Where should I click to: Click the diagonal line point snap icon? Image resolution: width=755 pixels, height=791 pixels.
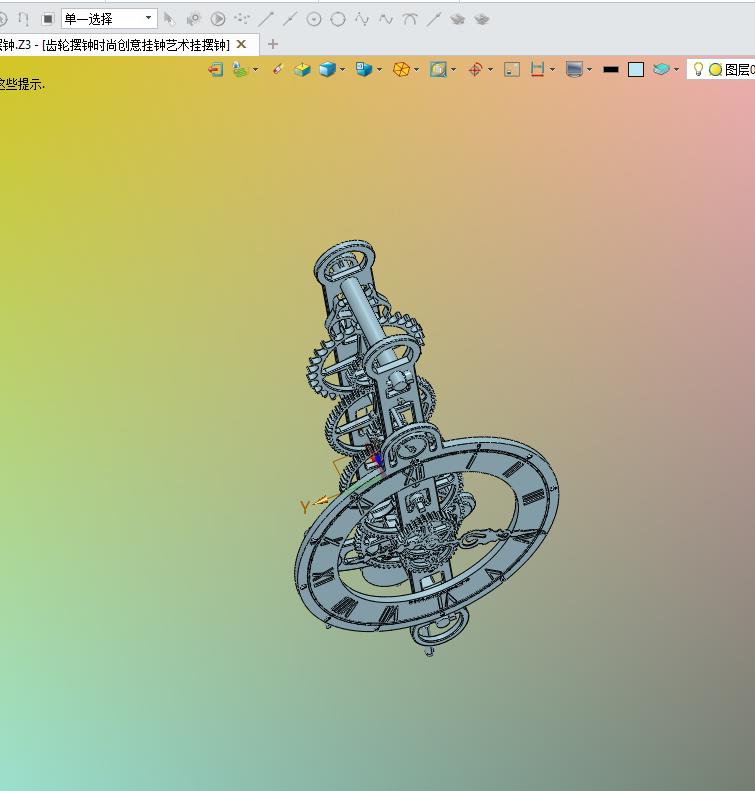pos(434,19)
